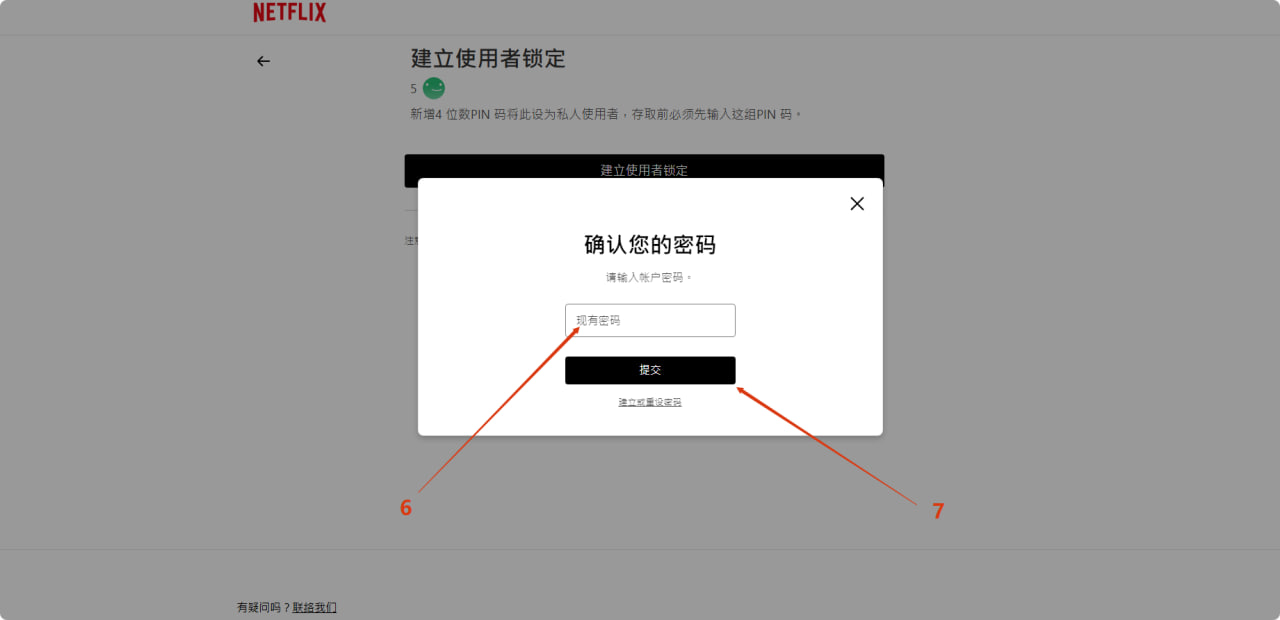This screenshot has height=620, width=1280.
Task: Click the back arrow icon
Action: (263, 61)
